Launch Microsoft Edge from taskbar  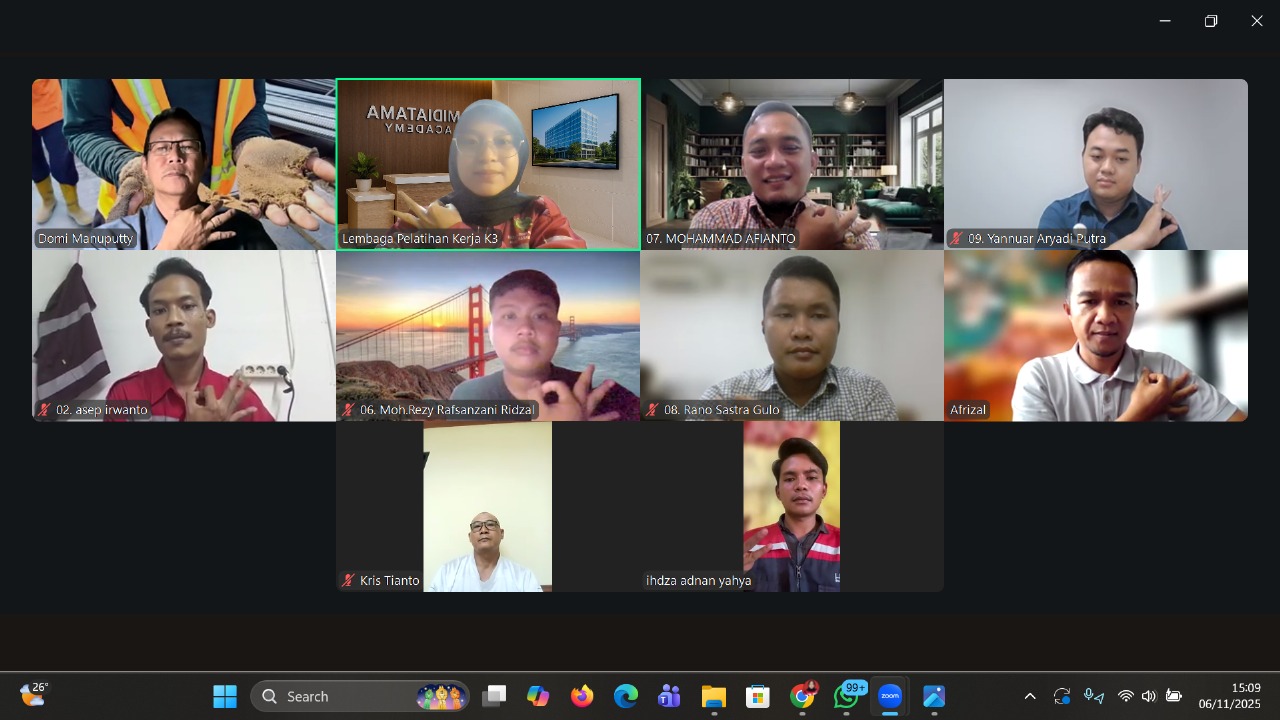(626, 696)
